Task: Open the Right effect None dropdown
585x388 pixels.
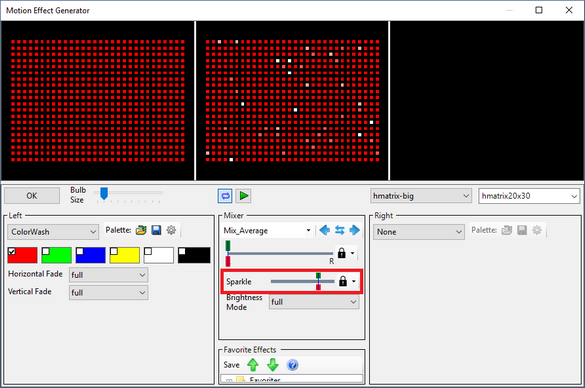Action: pos(419,232)
